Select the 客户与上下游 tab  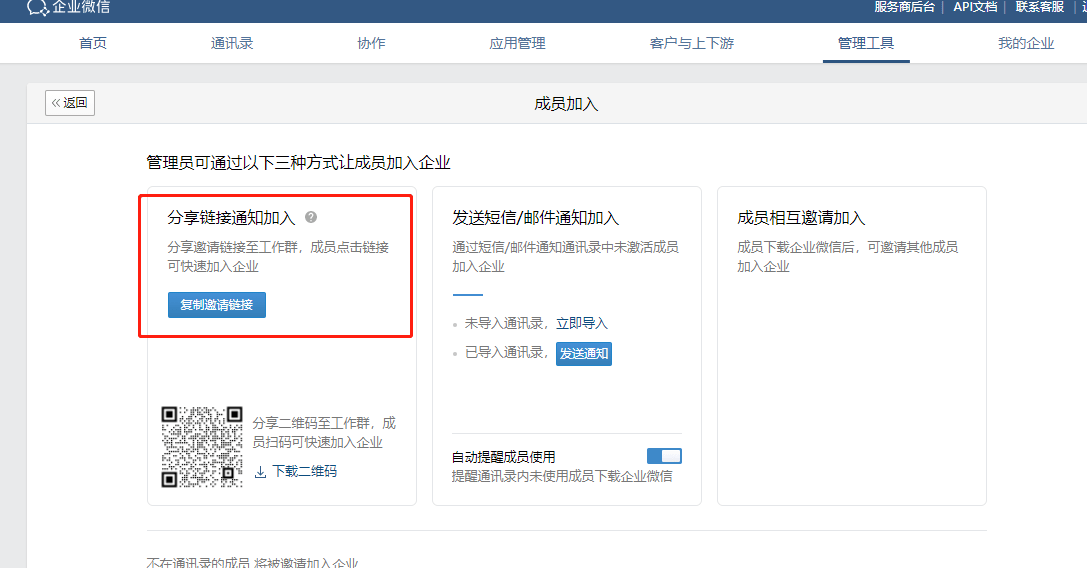(x=692, y=43)
